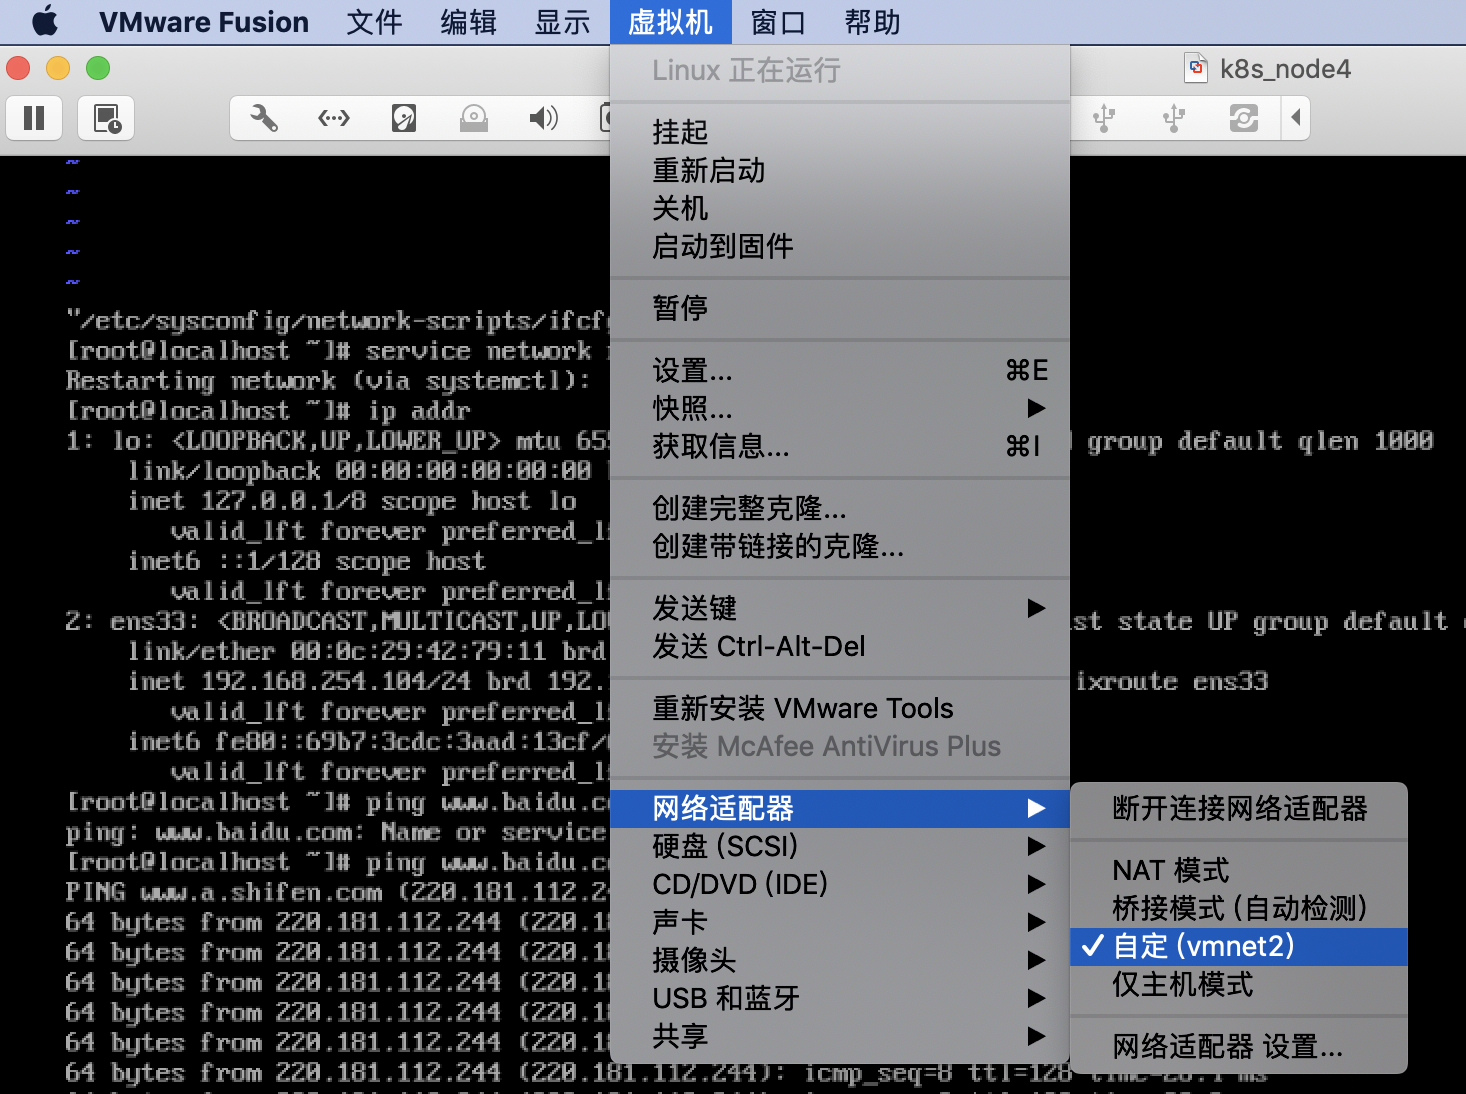
Task: Click terminal text 'link/ether 00:0c:29:42:79:11'
Action: [337, 651]
